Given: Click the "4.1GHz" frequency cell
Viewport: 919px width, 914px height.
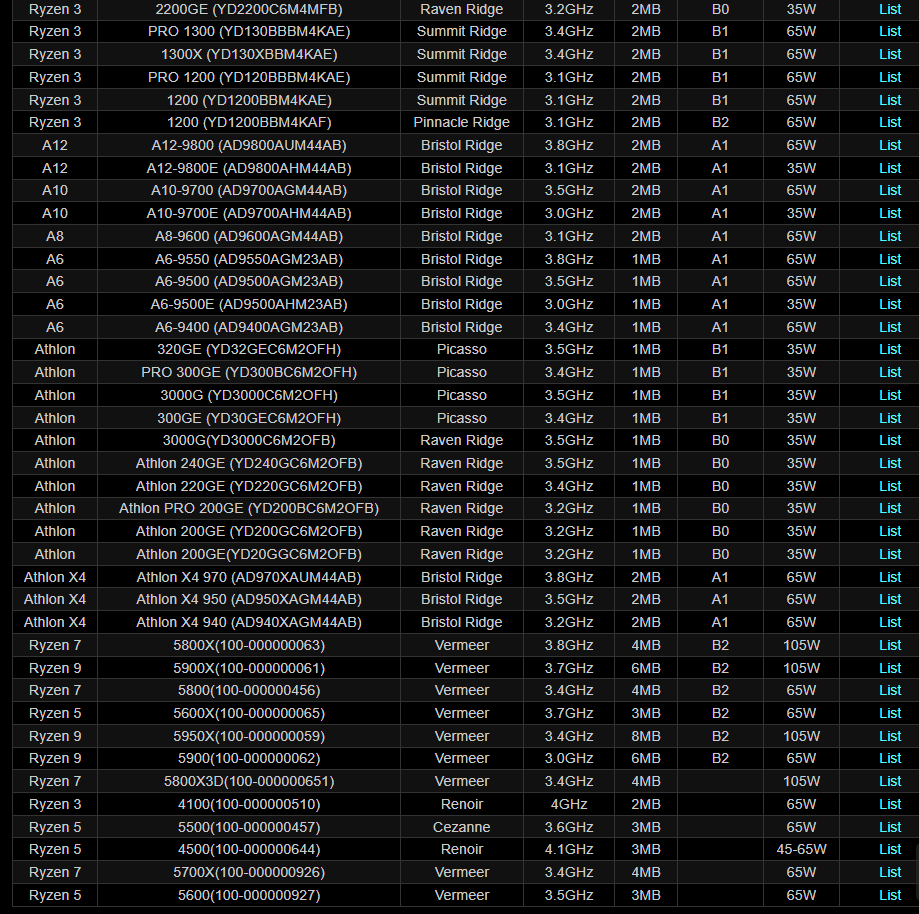Looking at the screenshot, I should [569, 849].
